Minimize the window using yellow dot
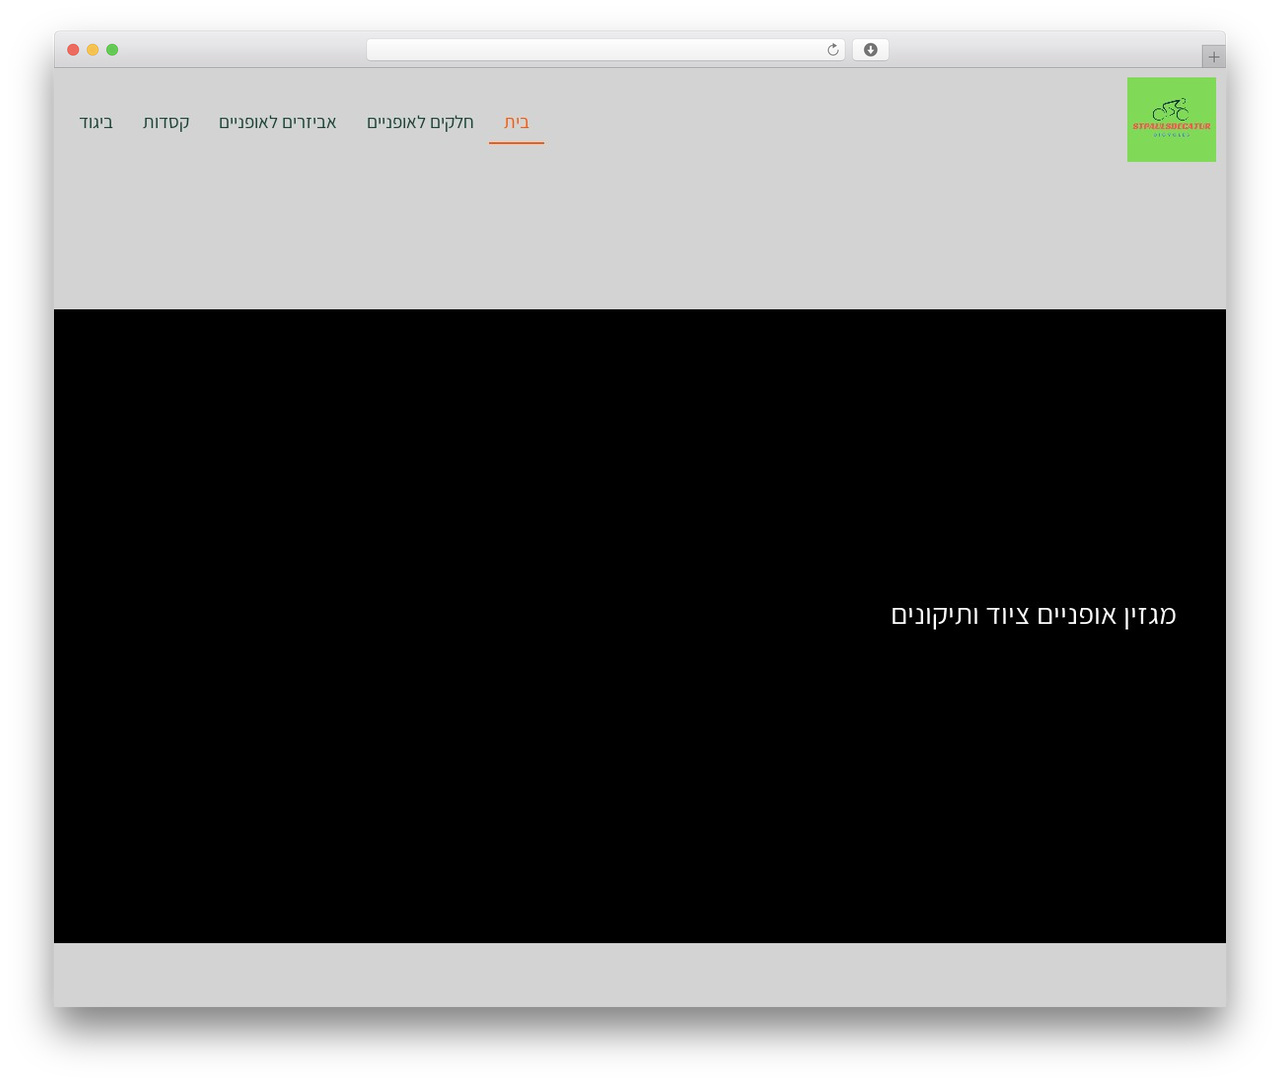Image resolution: width=1280 pixels, height=1084 pixels. click(92, 50)
